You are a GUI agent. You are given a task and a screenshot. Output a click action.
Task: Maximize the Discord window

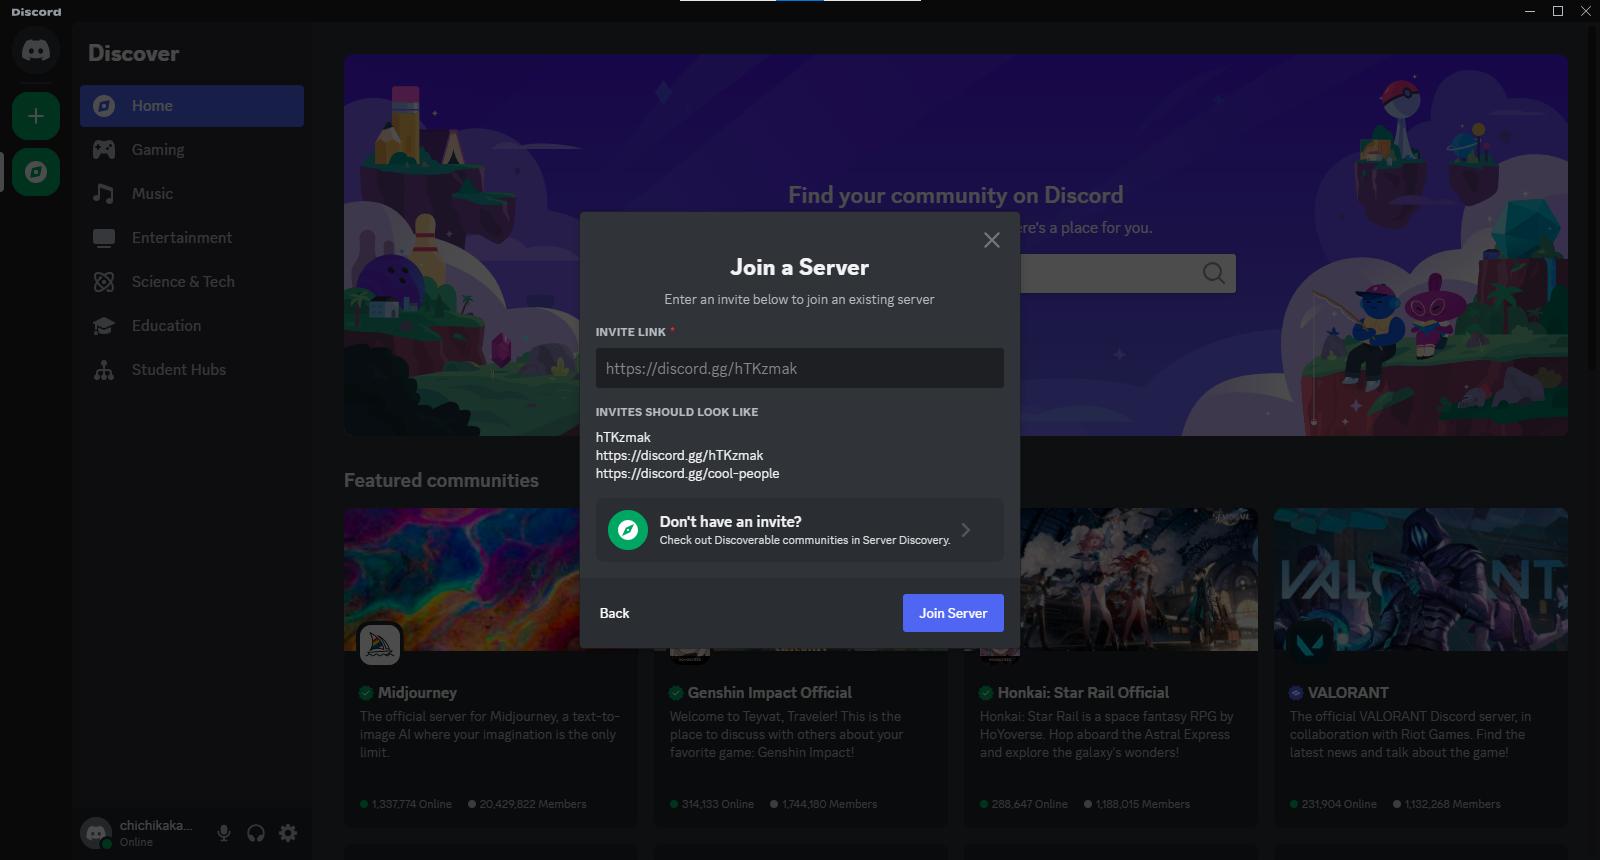(1558, 11)
